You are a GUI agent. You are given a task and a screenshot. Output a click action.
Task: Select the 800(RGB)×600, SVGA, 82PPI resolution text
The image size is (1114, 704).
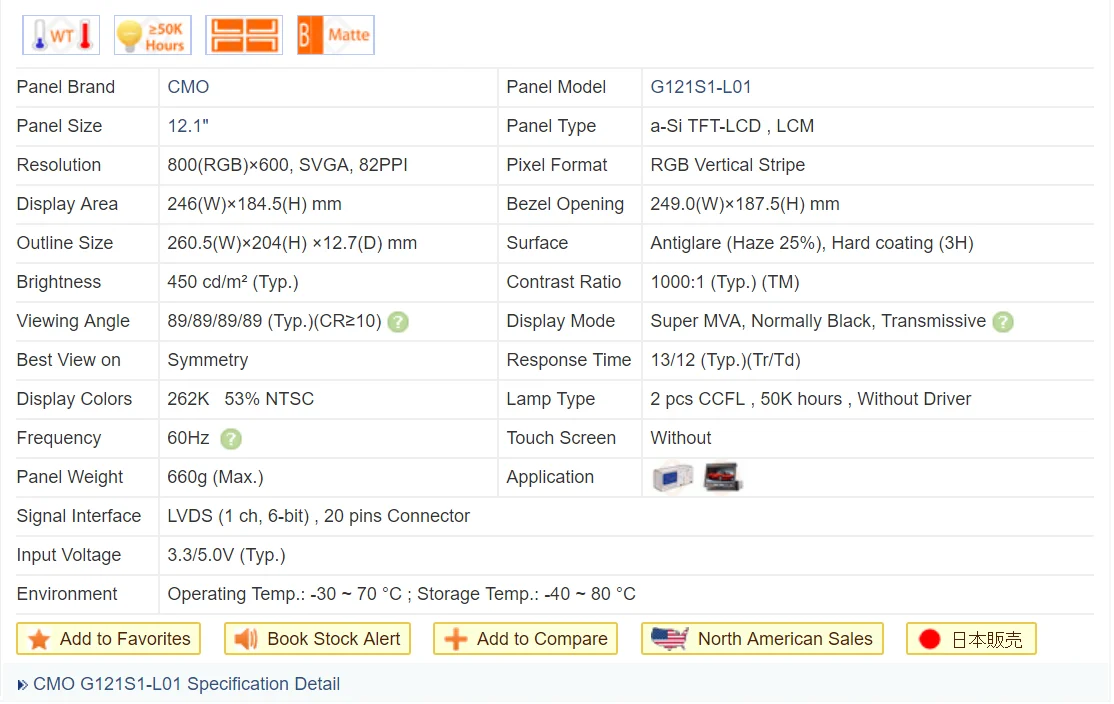(x=287, y=165)
